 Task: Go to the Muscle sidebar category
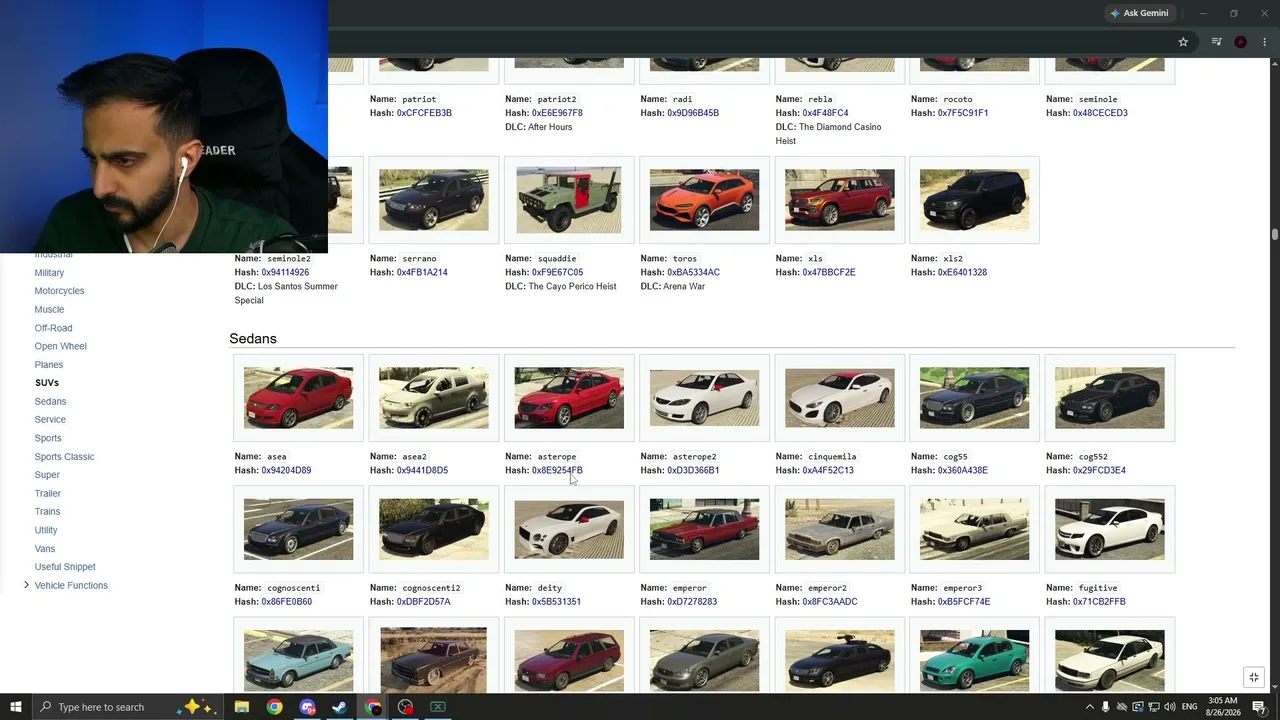point(49,310)
